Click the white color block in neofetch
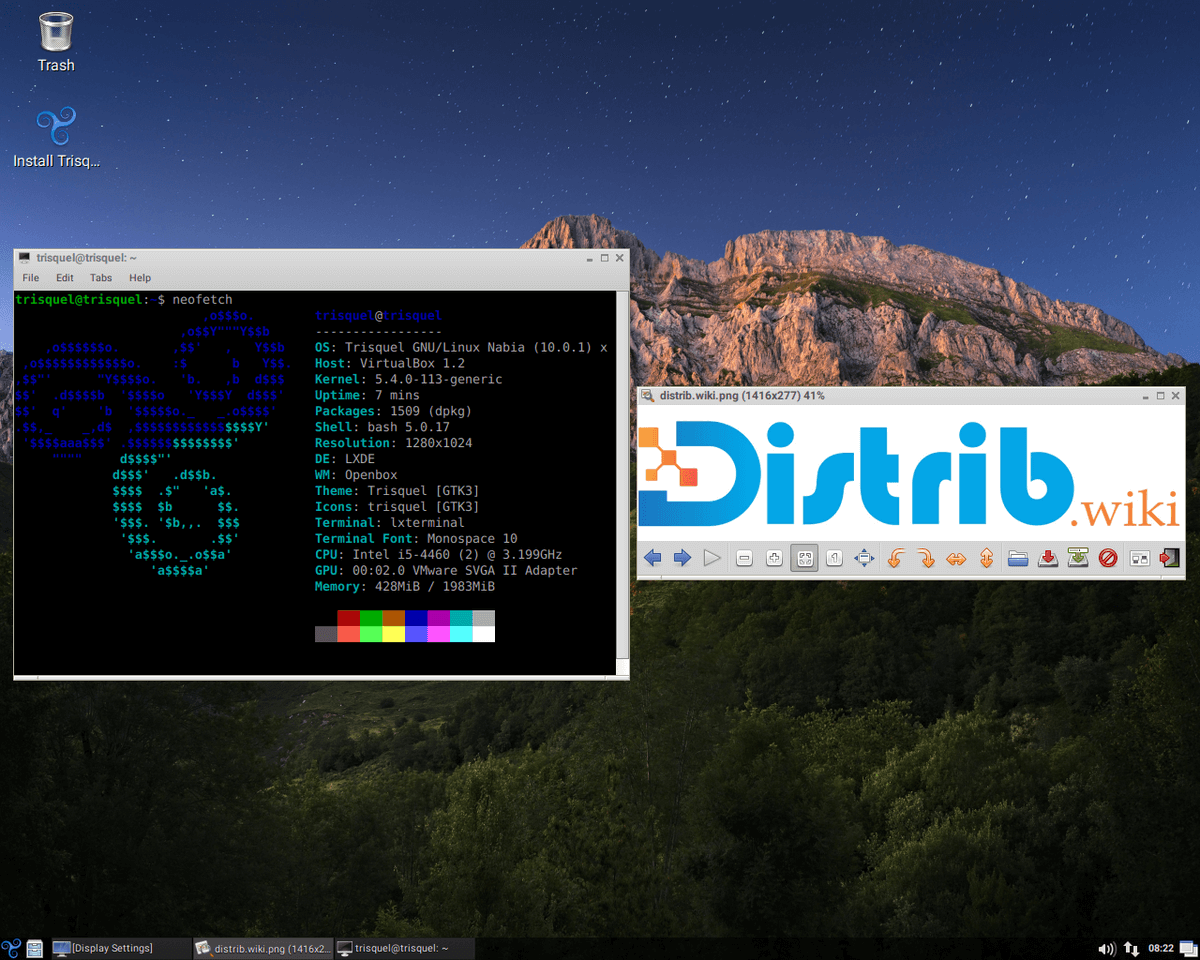The image size is (1200, 960). click(x=483, y=634)
